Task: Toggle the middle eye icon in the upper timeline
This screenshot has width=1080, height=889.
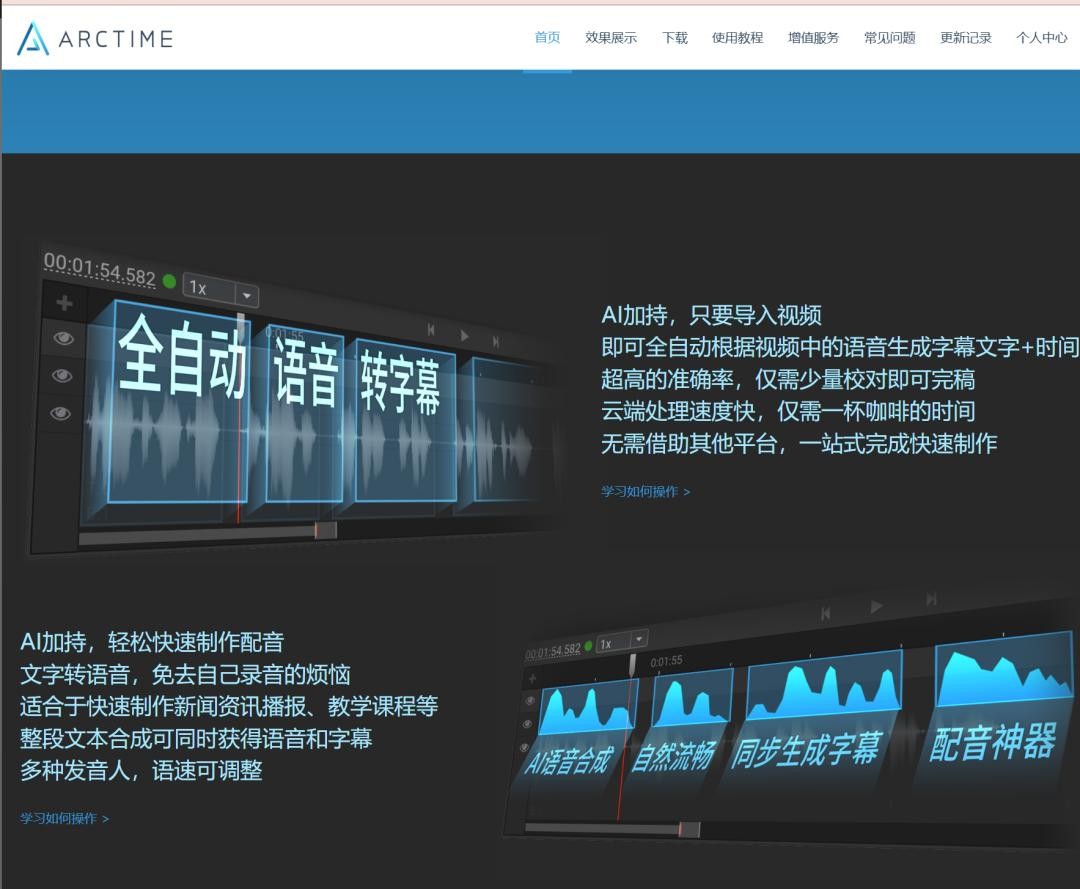Action: click(x=62, y=376)
